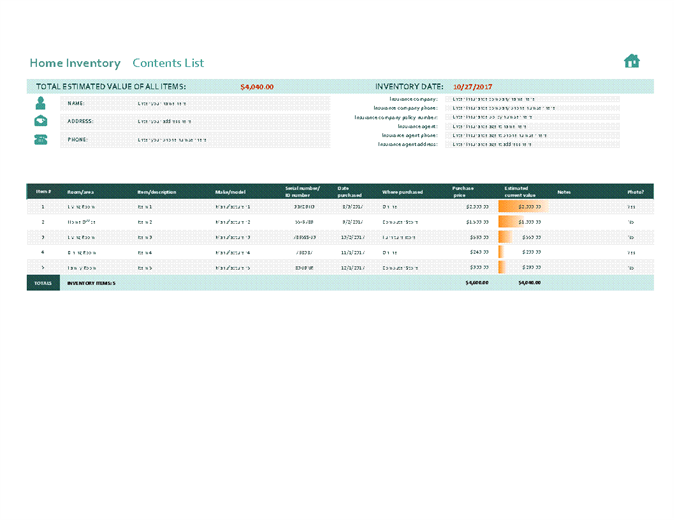Click the Purchase price column header

coord(463,192)
